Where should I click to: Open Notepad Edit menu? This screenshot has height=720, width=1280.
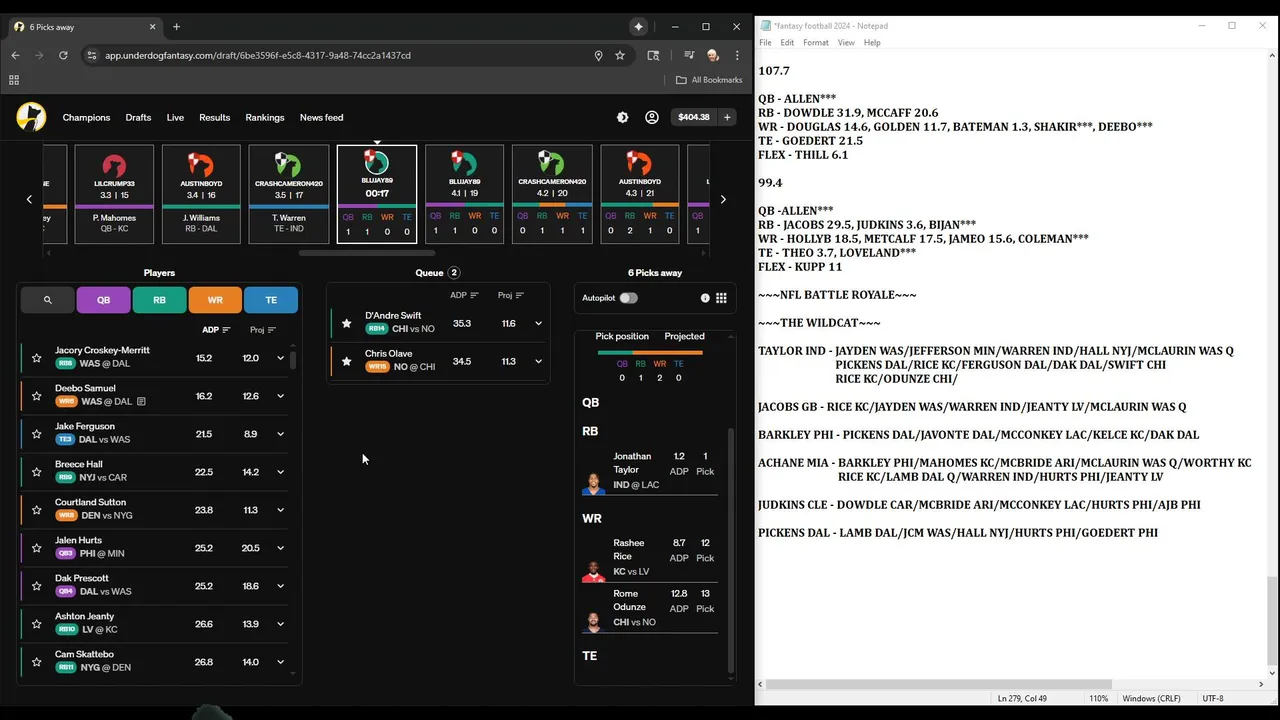(x=787, y=43)
